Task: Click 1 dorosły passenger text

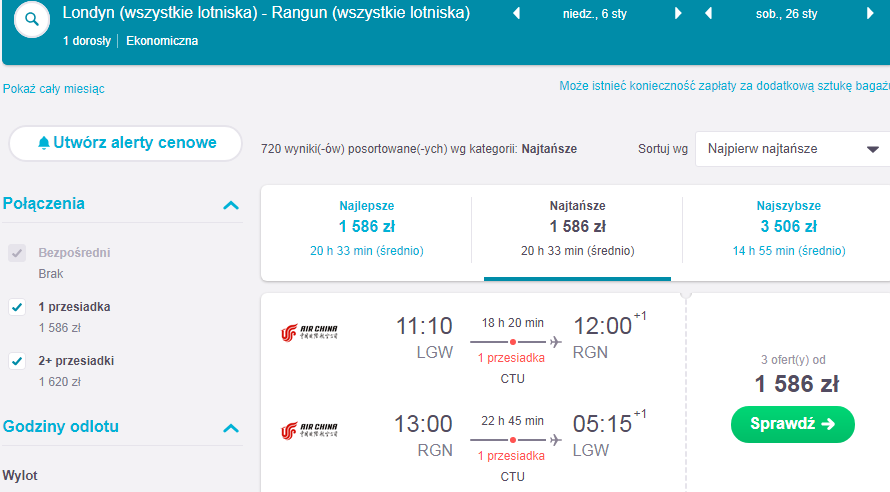Action: coord(87,41)
